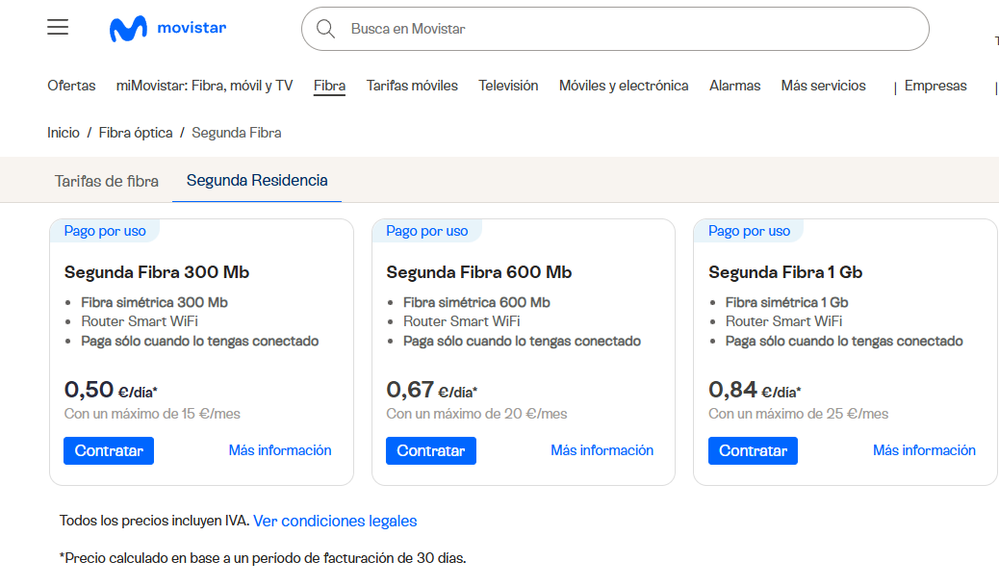
Task: Open Más información for 600 Mb plan
Action: click(602, 451)
